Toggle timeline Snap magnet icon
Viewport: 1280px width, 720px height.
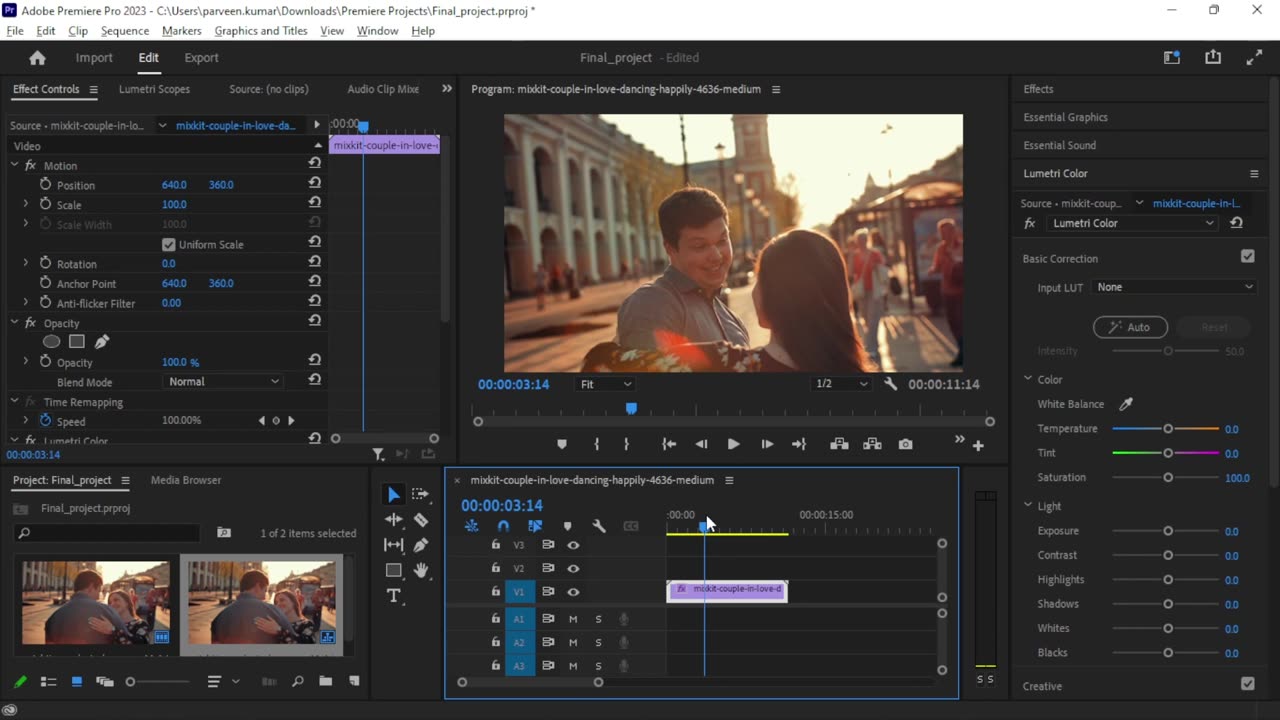pyautogui.click(x=503, y=526)
